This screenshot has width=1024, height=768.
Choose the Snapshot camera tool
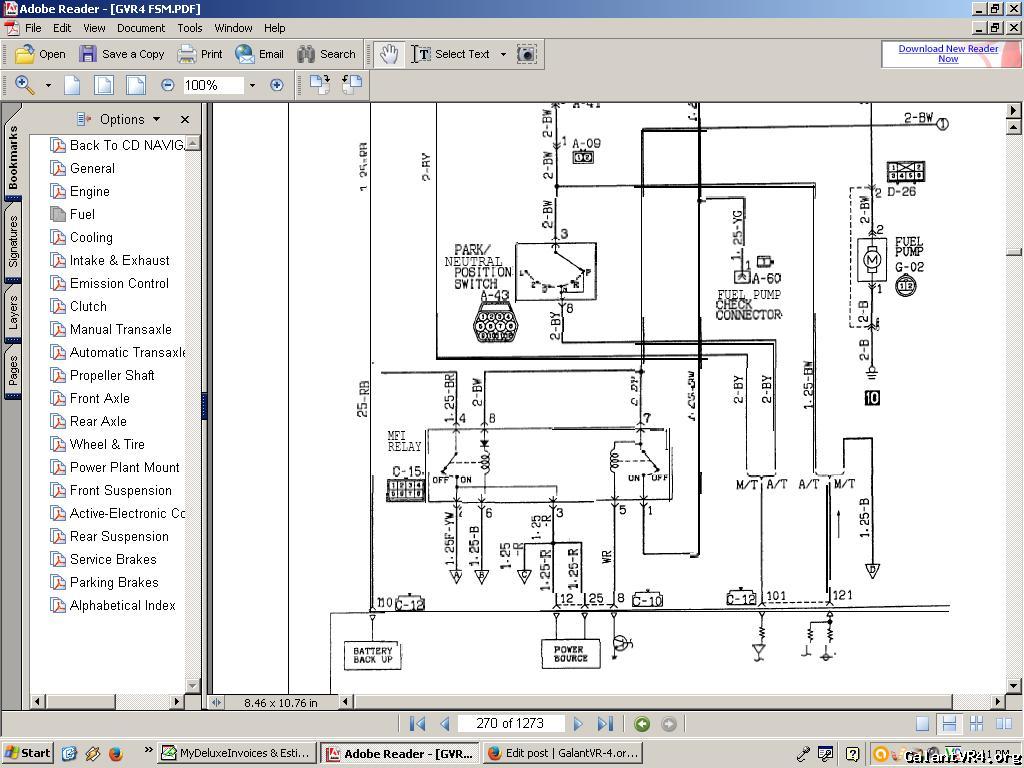(526, 54)
